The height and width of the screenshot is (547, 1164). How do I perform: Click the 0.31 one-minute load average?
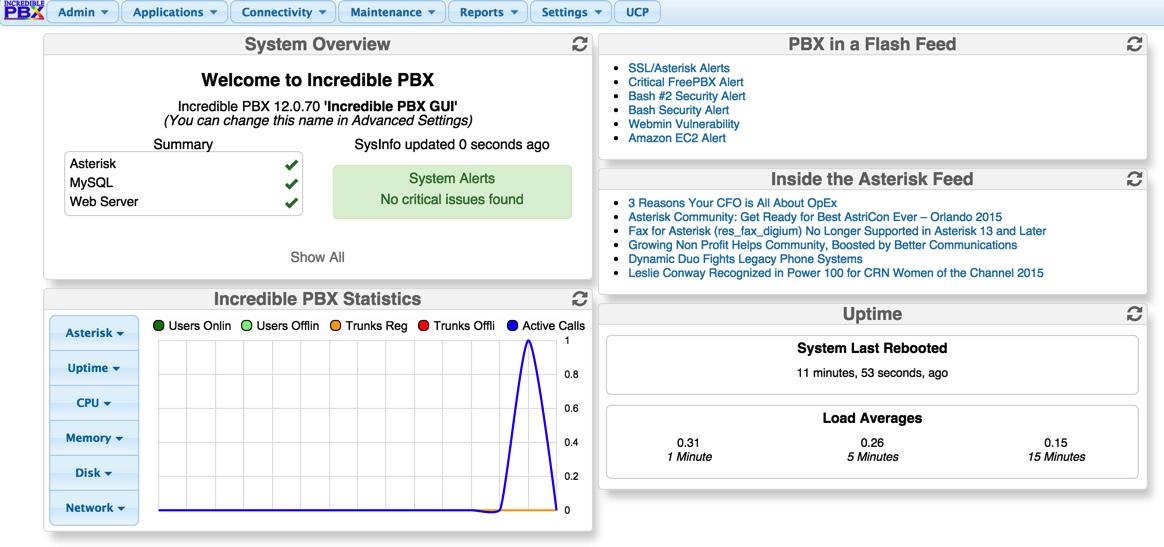tap(689, 442)
